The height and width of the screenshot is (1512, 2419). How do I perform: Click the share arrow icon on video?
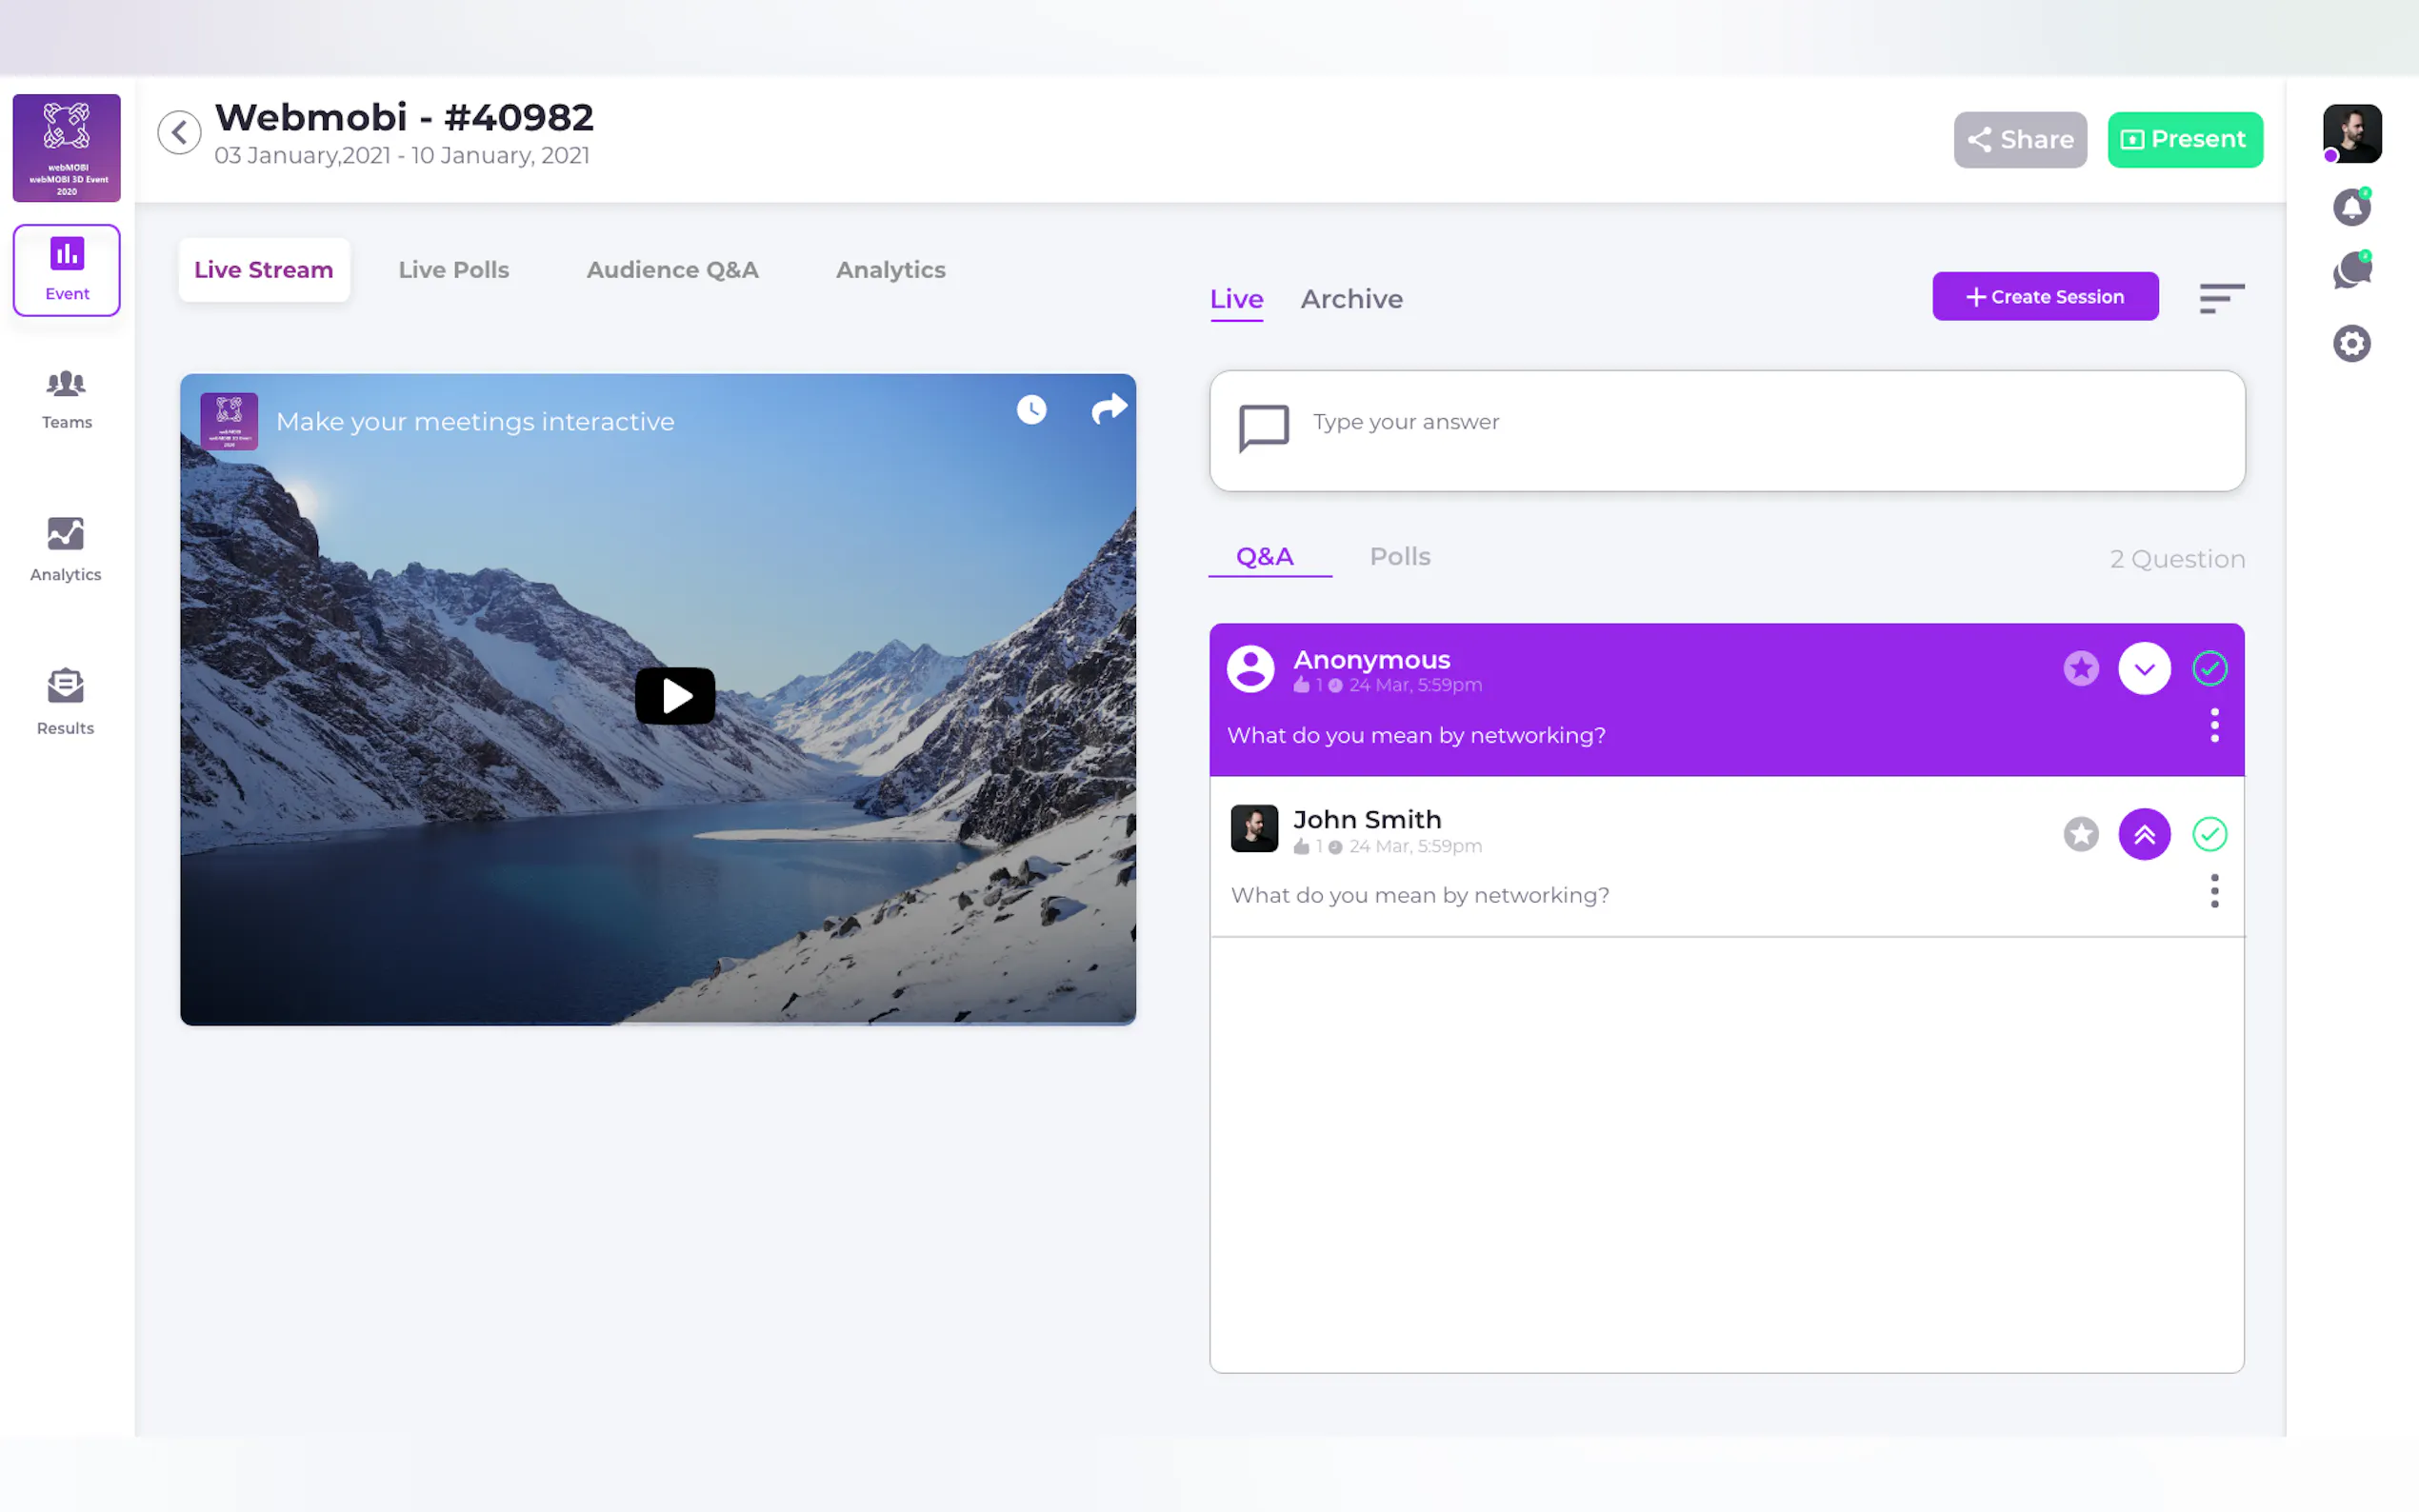[1109, 409]
